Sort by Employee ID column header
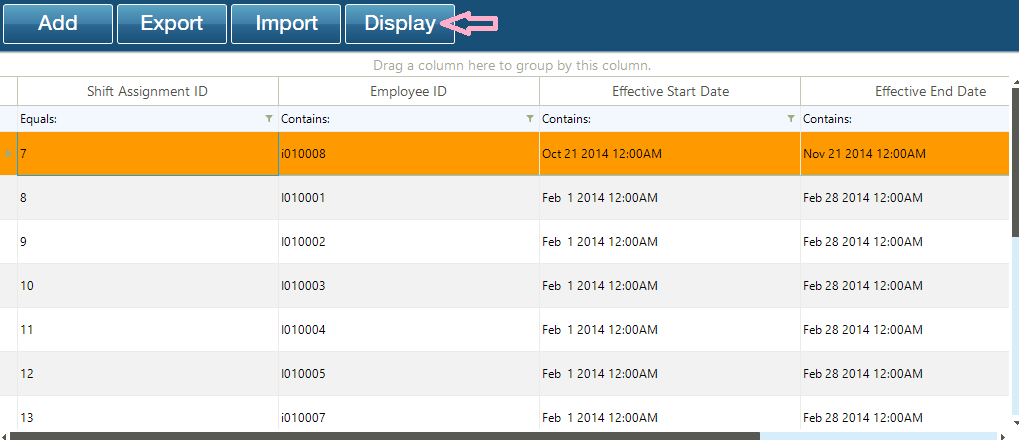 point(409,92)
